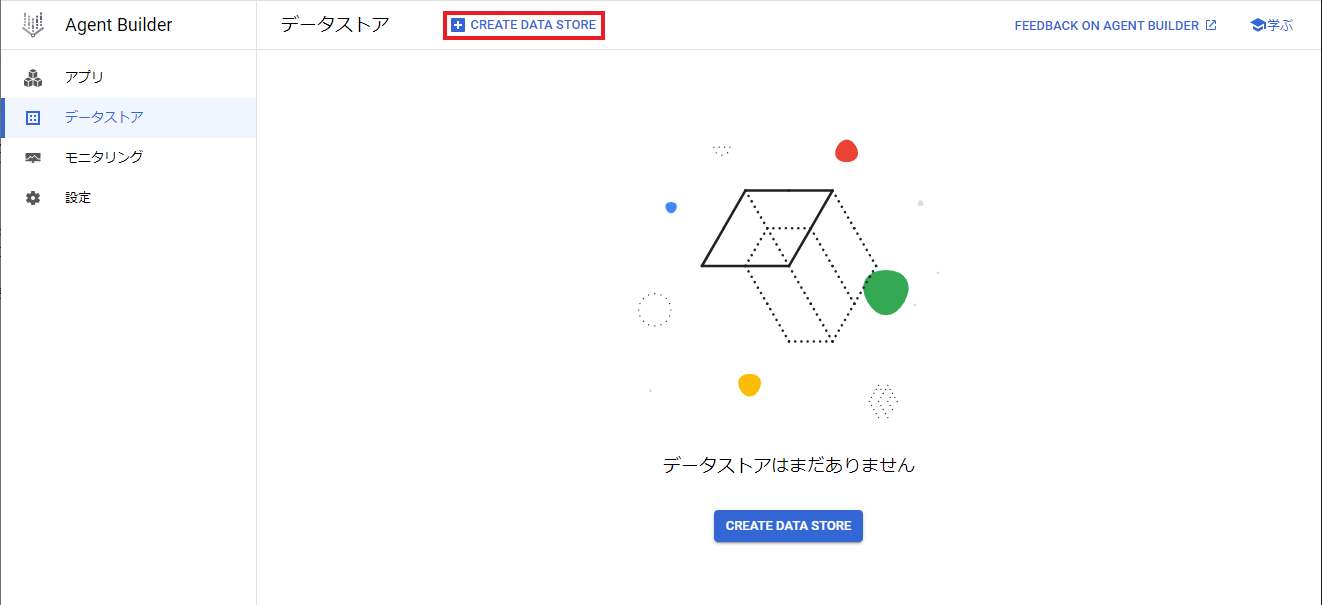The width and height of the screenshot is (1322, 605).
Task: Click the plus icon in CREATE DATA STORE
Action: pyautogui.click(x=459, y=23)
